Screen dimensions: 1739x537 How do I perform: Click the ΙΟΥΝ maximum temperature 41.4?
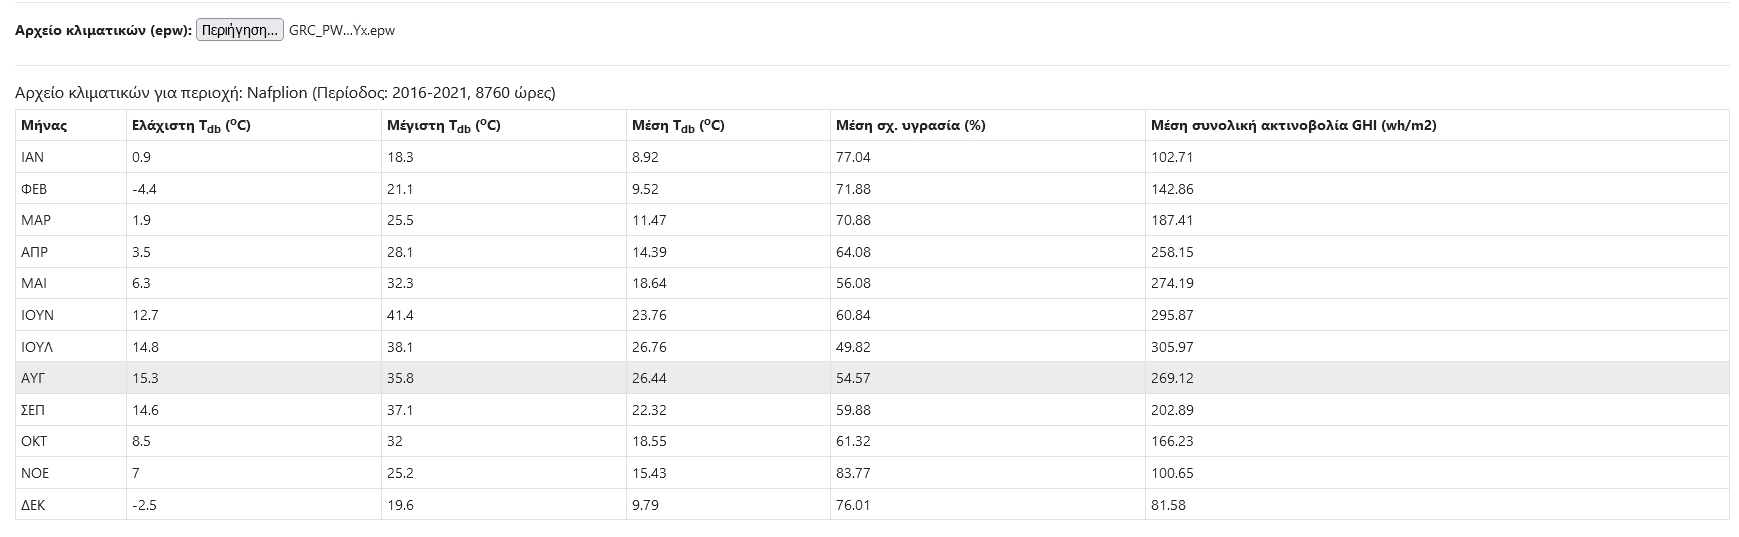point(400,315)
